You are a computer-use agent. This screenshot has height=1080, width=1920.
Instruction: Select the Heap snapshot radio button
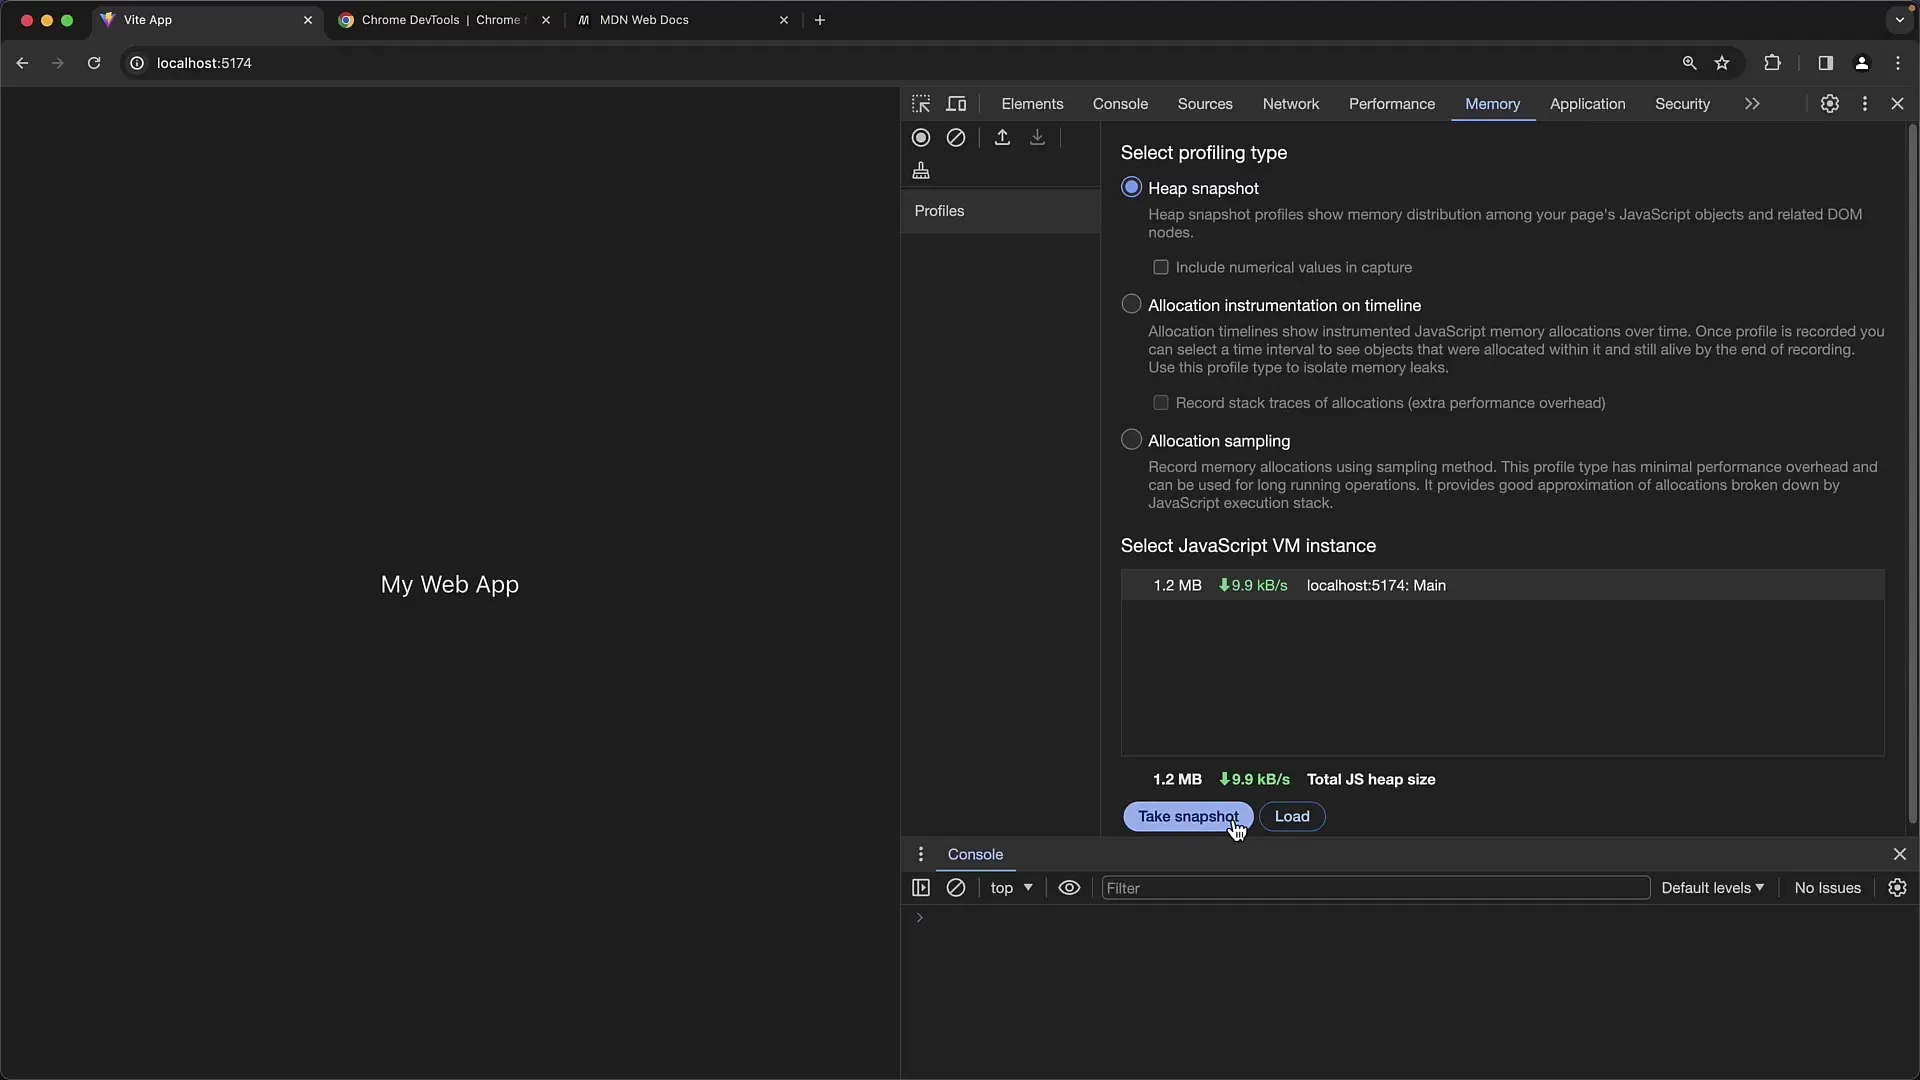click(x=1131, y=188)
